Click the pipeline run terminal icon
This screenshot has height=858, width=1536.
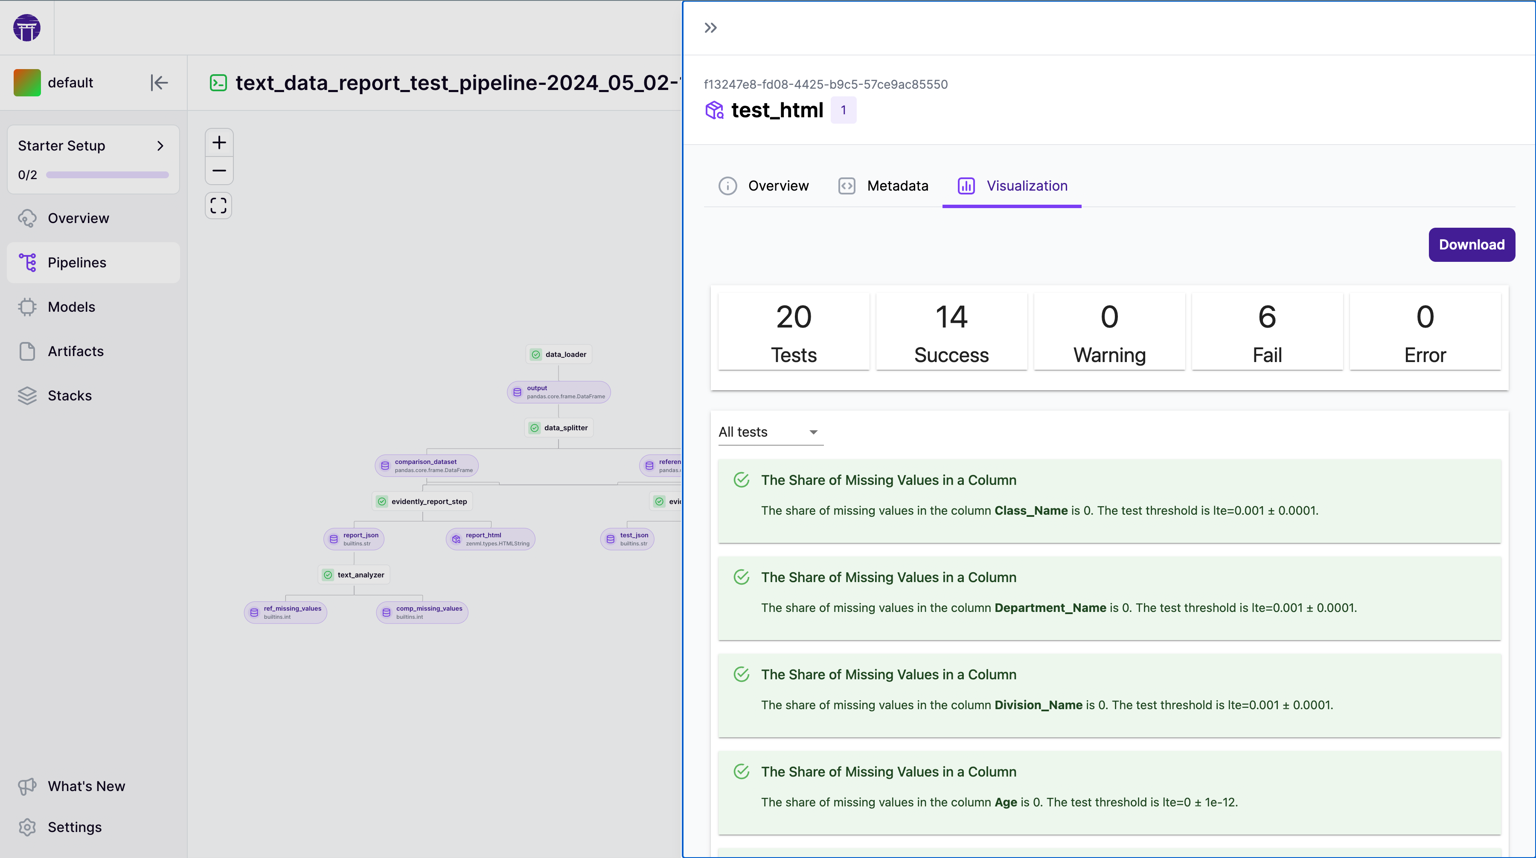click(x=218, y=83)
